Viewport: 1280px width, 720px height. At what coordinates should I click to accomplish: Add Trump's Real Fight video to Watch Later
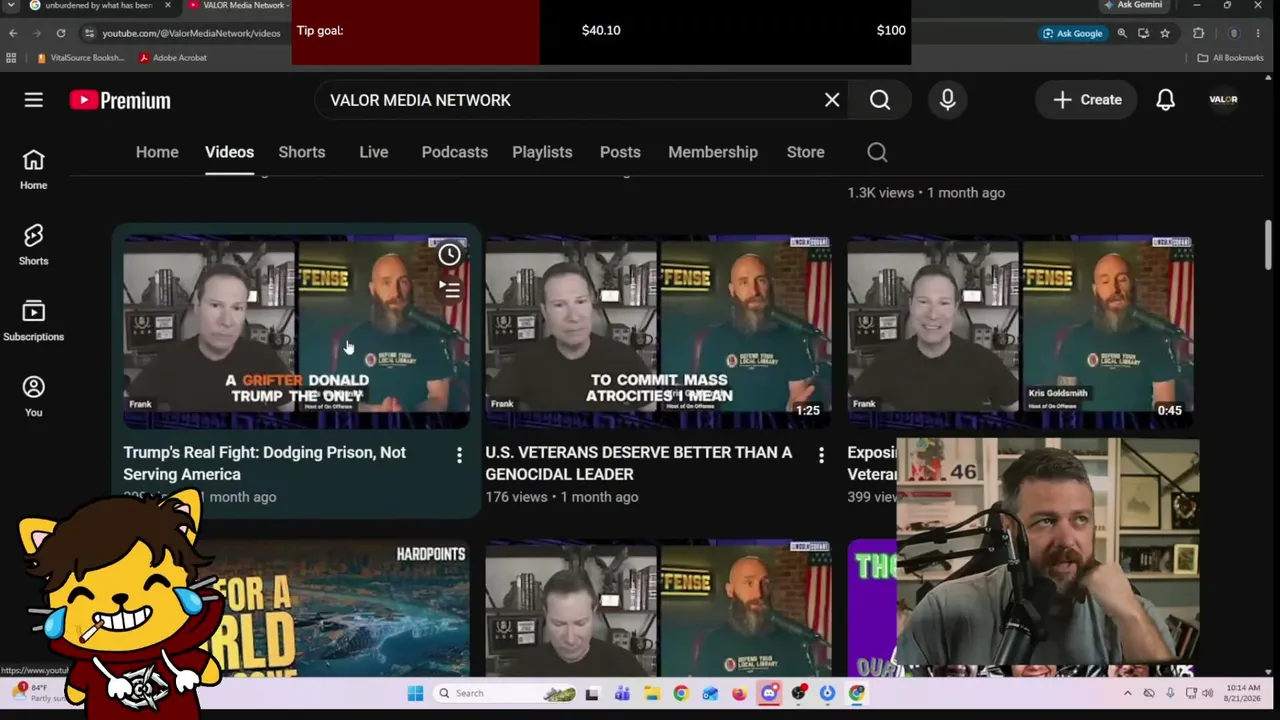coord(449,255)
